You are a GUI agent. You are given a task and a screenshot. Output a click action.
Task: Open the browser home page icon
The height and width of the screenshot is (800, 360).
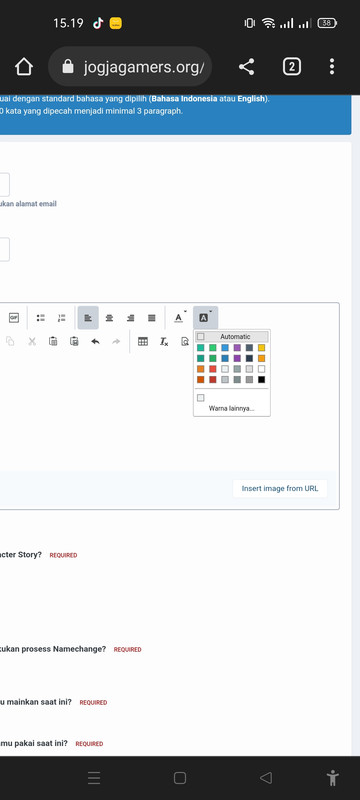tap(24, 66)
